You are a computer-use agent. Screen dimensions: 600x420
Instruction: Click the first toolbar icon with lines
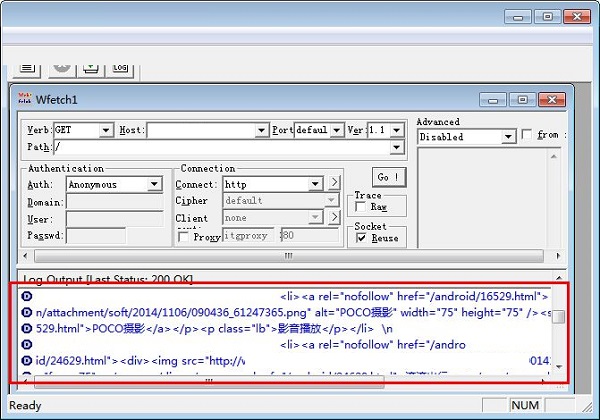29,67
